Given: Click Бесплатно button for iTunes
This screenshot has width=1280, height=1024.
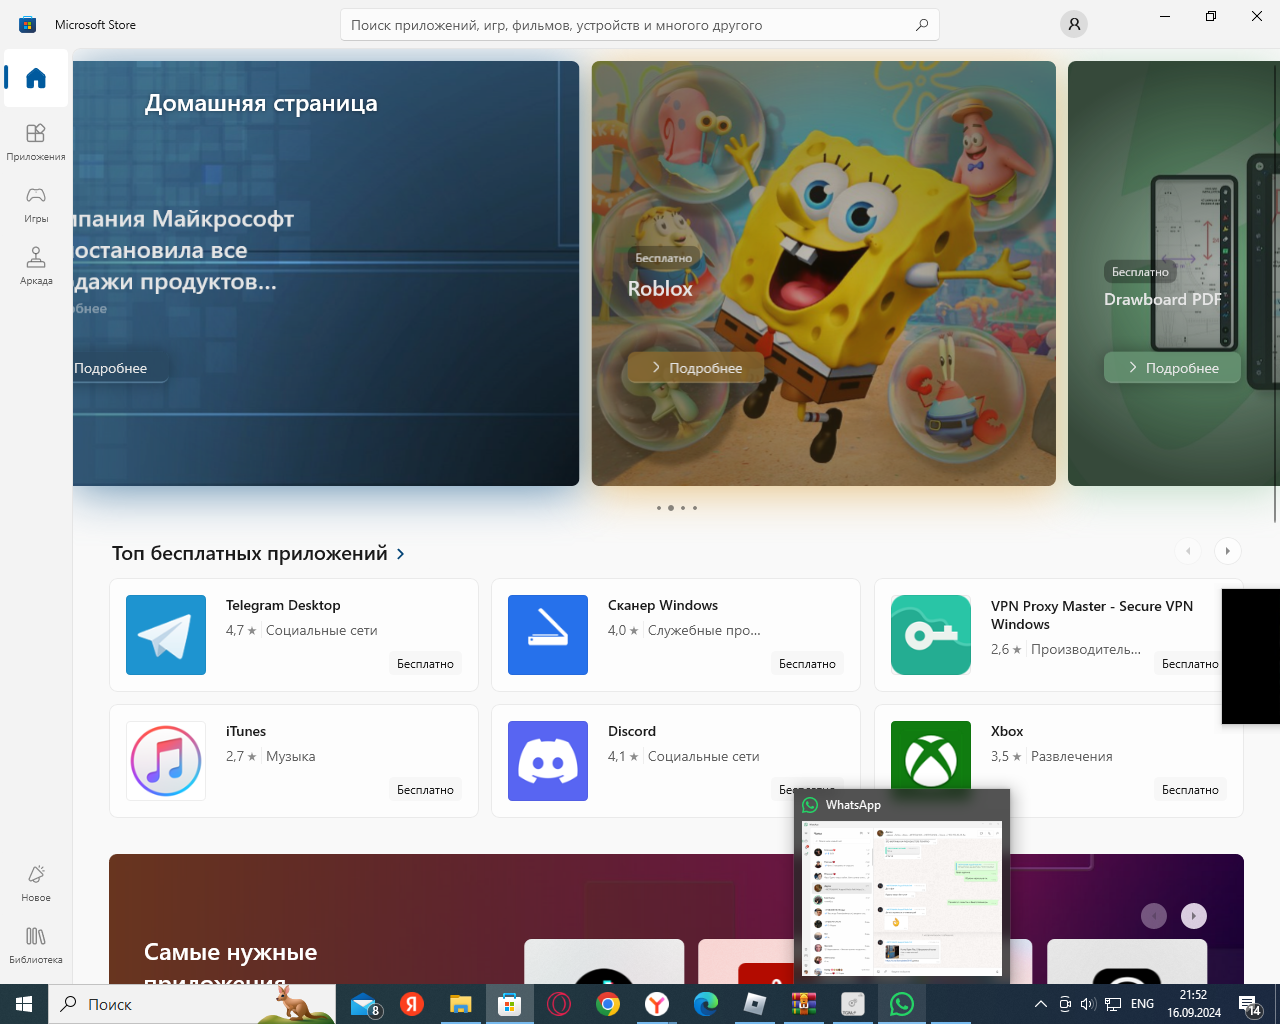Looking at the screenshot, I should point(425,790).
